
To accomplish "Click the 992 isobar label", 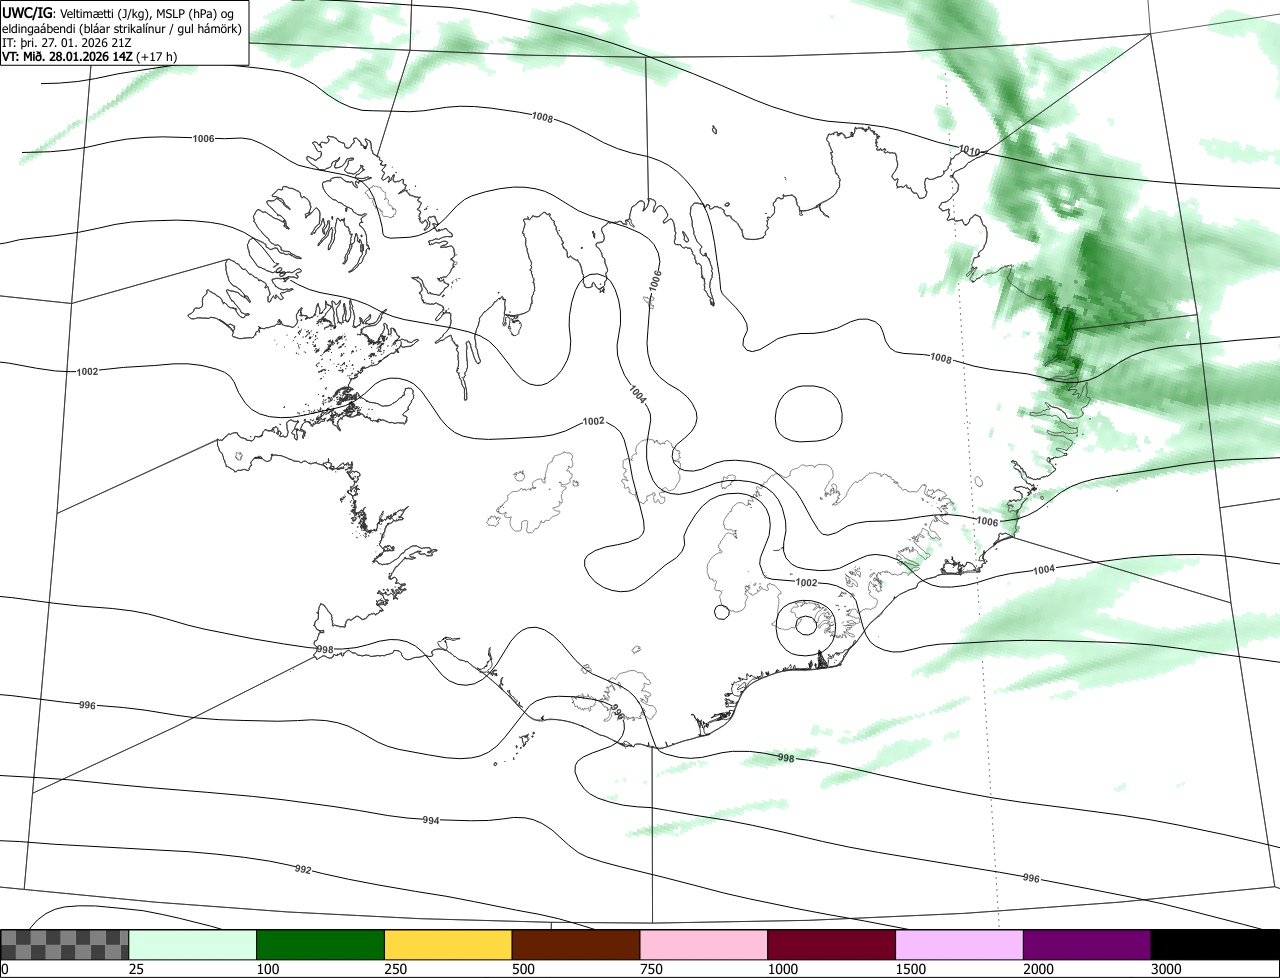I will point(303,869).
